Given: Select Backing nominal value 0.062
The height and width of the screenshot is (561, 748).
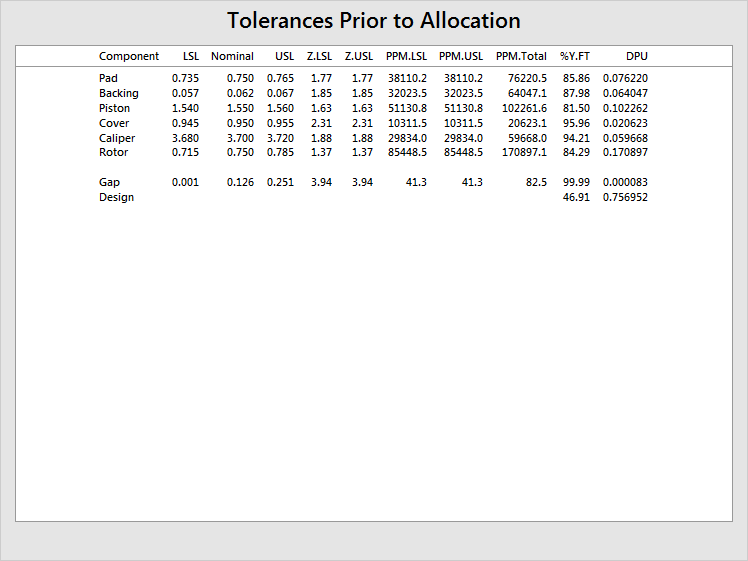Looking at the screenshot, I should [240, 94].
